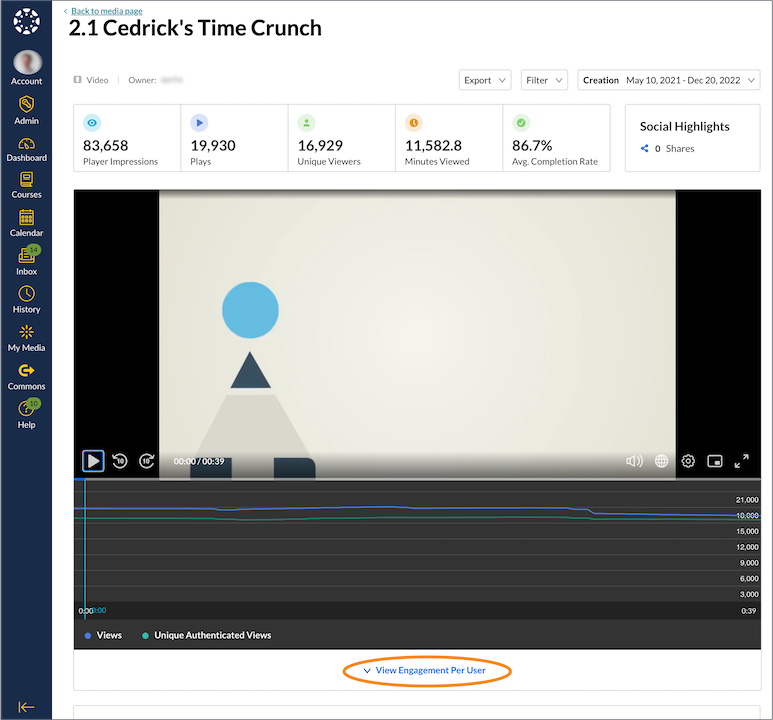Click the 0:39 chart end time label
This screenshot has height=720, width=773.
click(x=748, y=611)
